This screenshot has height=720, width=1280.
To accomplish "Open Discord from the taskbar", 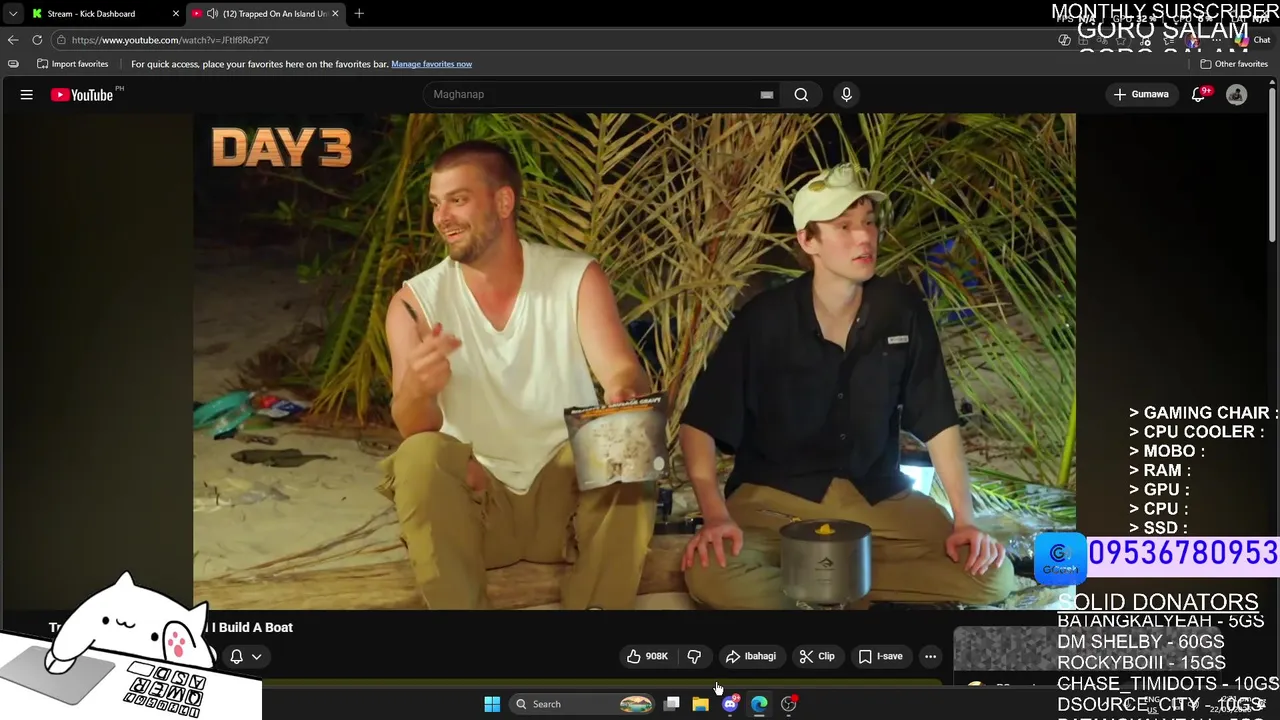I will click(x=730, y=704).
